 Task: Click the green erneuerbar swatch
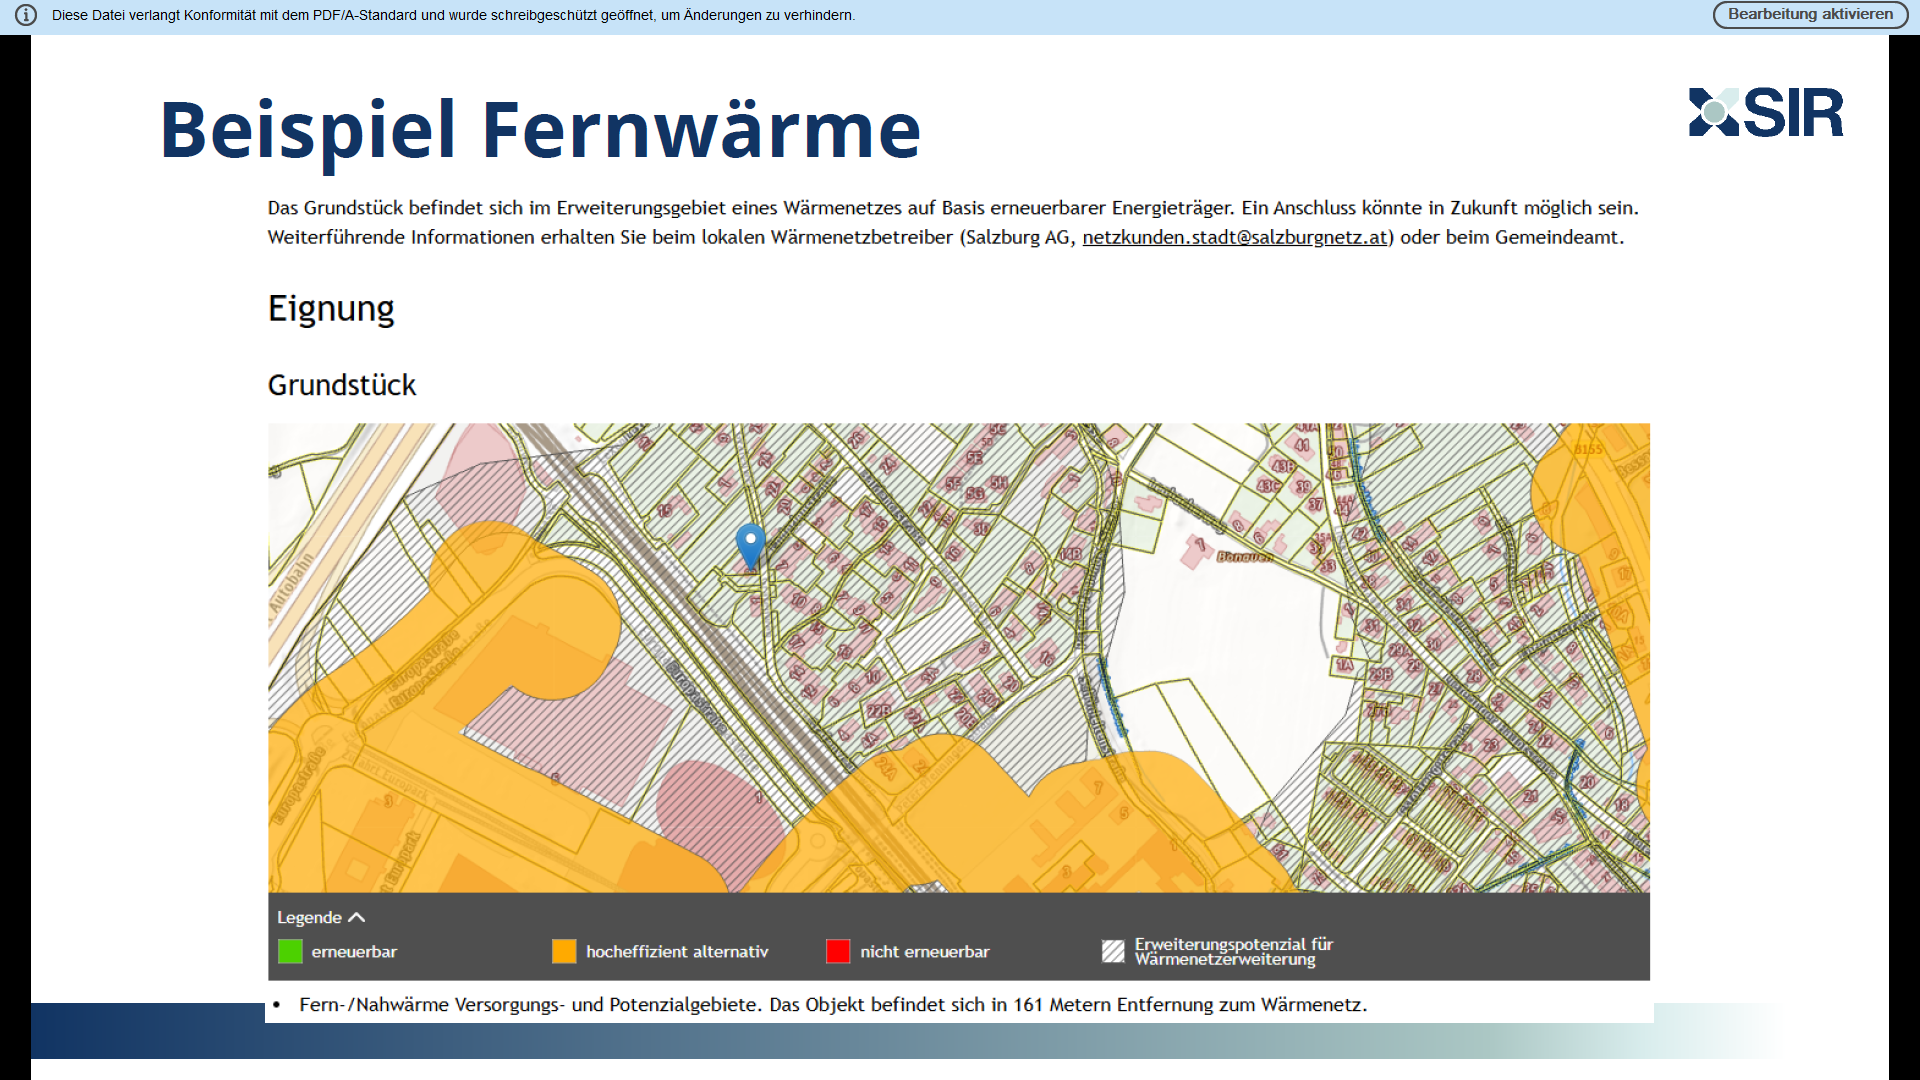[290, 951]
